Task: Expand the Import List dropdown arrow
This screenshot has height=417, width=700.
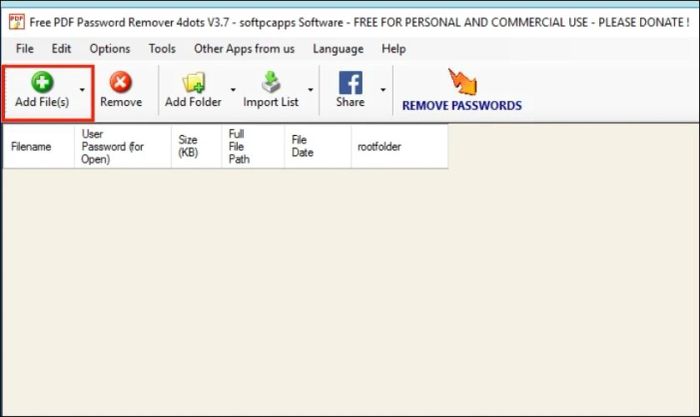Action: [x=310, y=90]
